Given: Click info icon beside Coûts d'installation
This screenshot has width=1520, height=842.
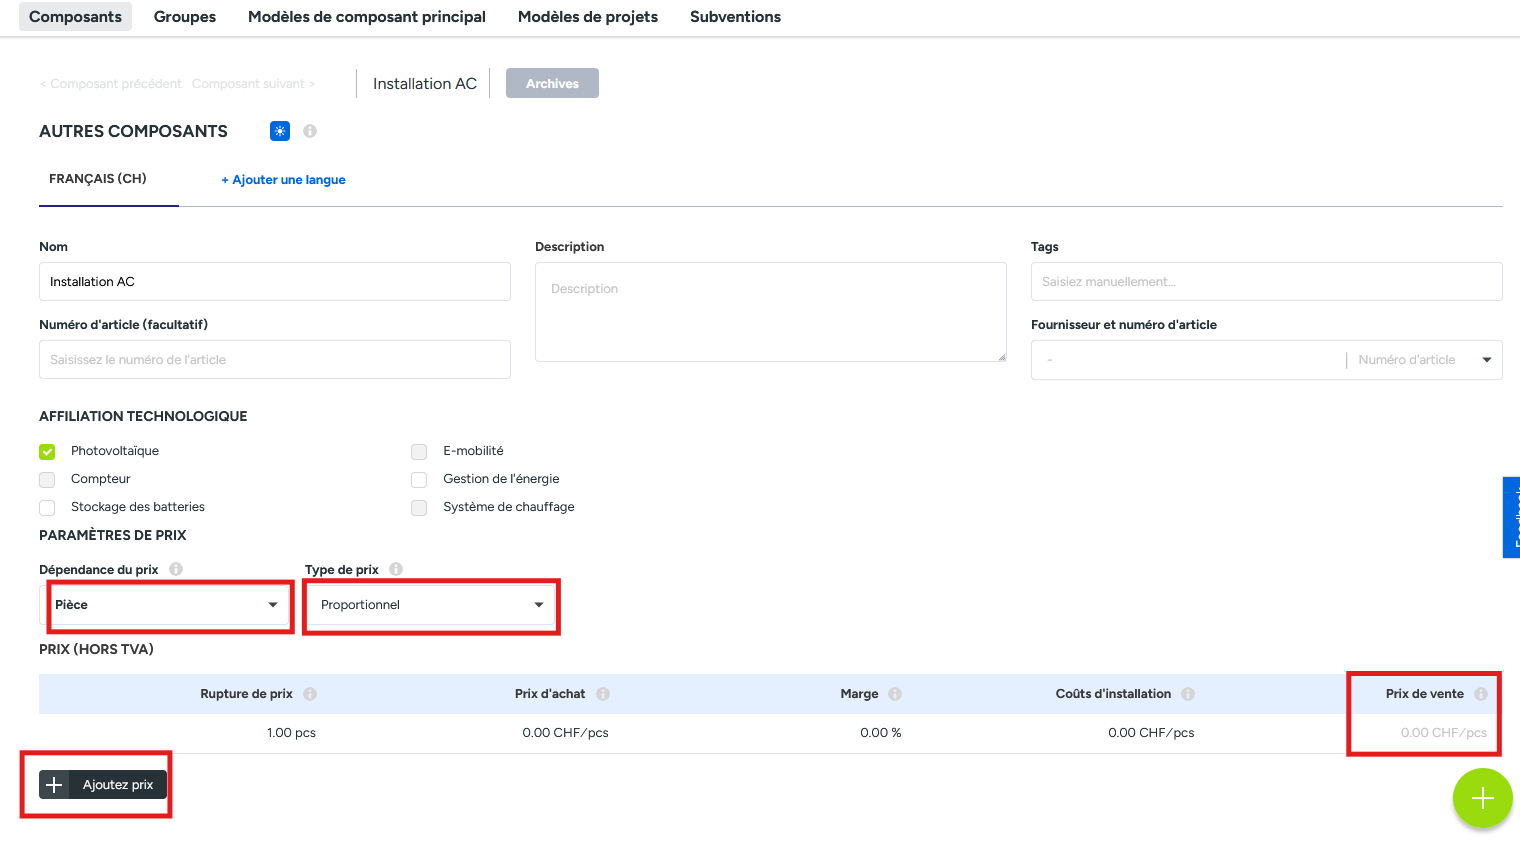Looking at the screenshot, I should click(1188, 694).
